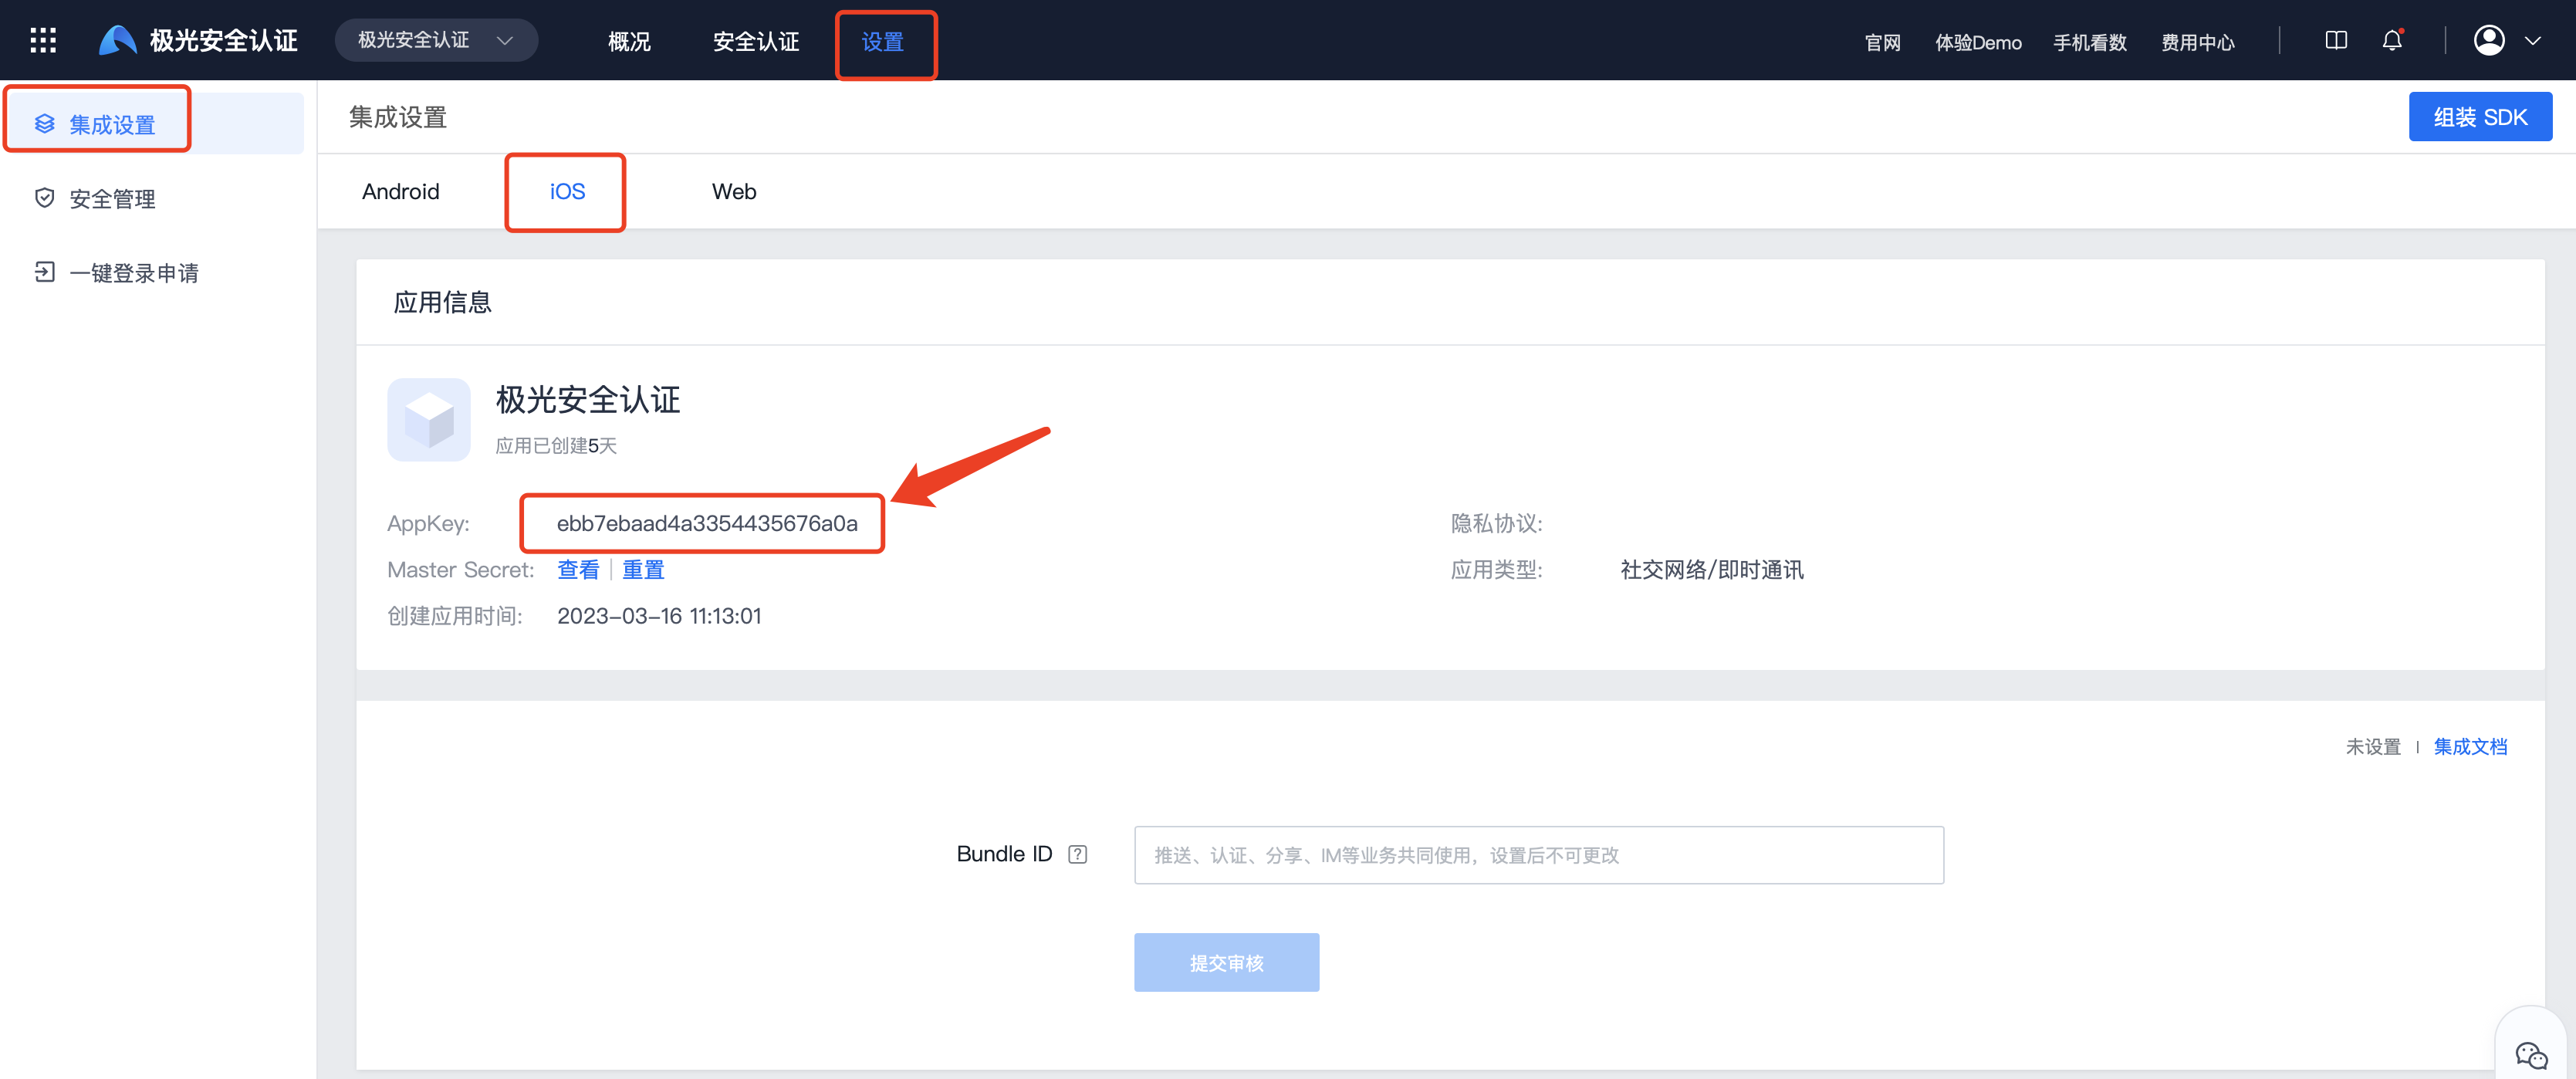Click the 集成设置 layers icon

click(x=45, y=124)
